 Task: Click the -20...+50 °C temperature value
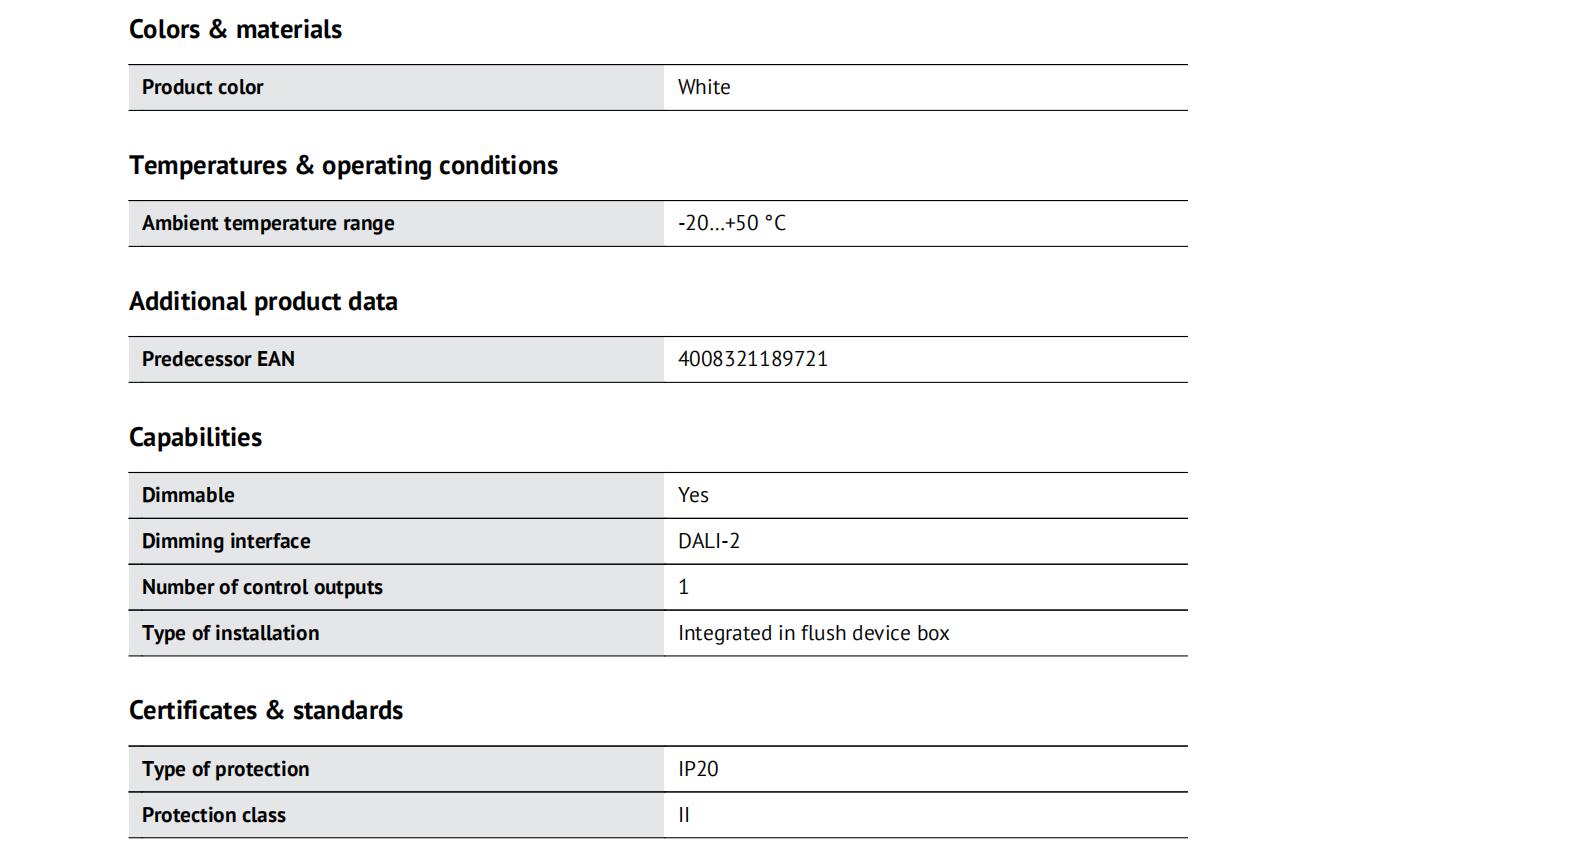tap(732, 224)
